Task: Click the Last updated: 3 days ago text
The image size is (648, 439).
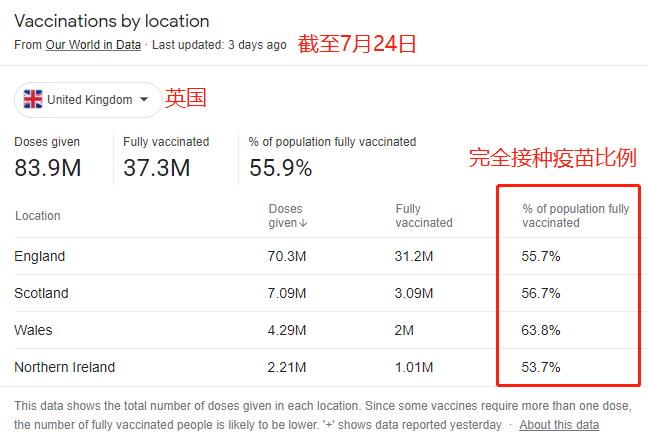Action: pos(219,45)
